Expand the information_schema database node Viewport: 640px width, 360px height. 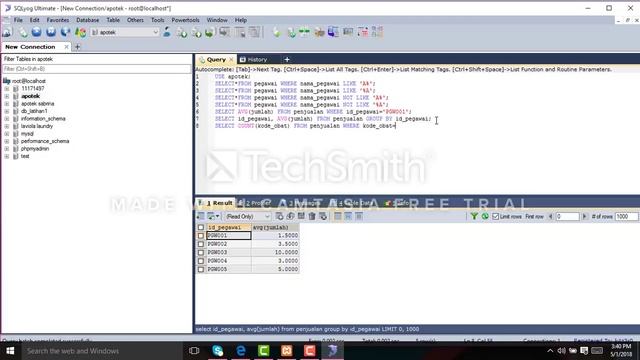[x=7, y=119]
